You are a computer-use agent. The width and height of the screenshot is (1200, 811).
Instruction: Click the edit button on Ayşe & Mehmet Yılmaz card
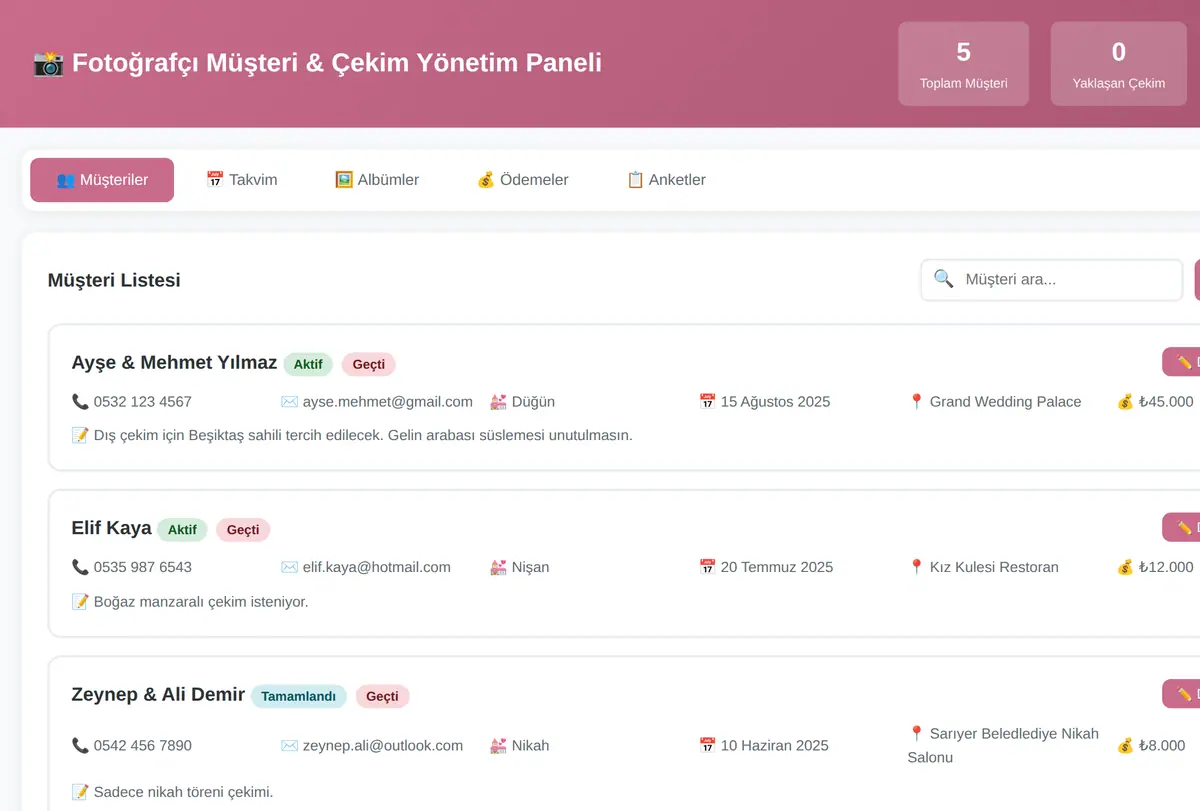pyautogui.click(x=1181, y=362)
